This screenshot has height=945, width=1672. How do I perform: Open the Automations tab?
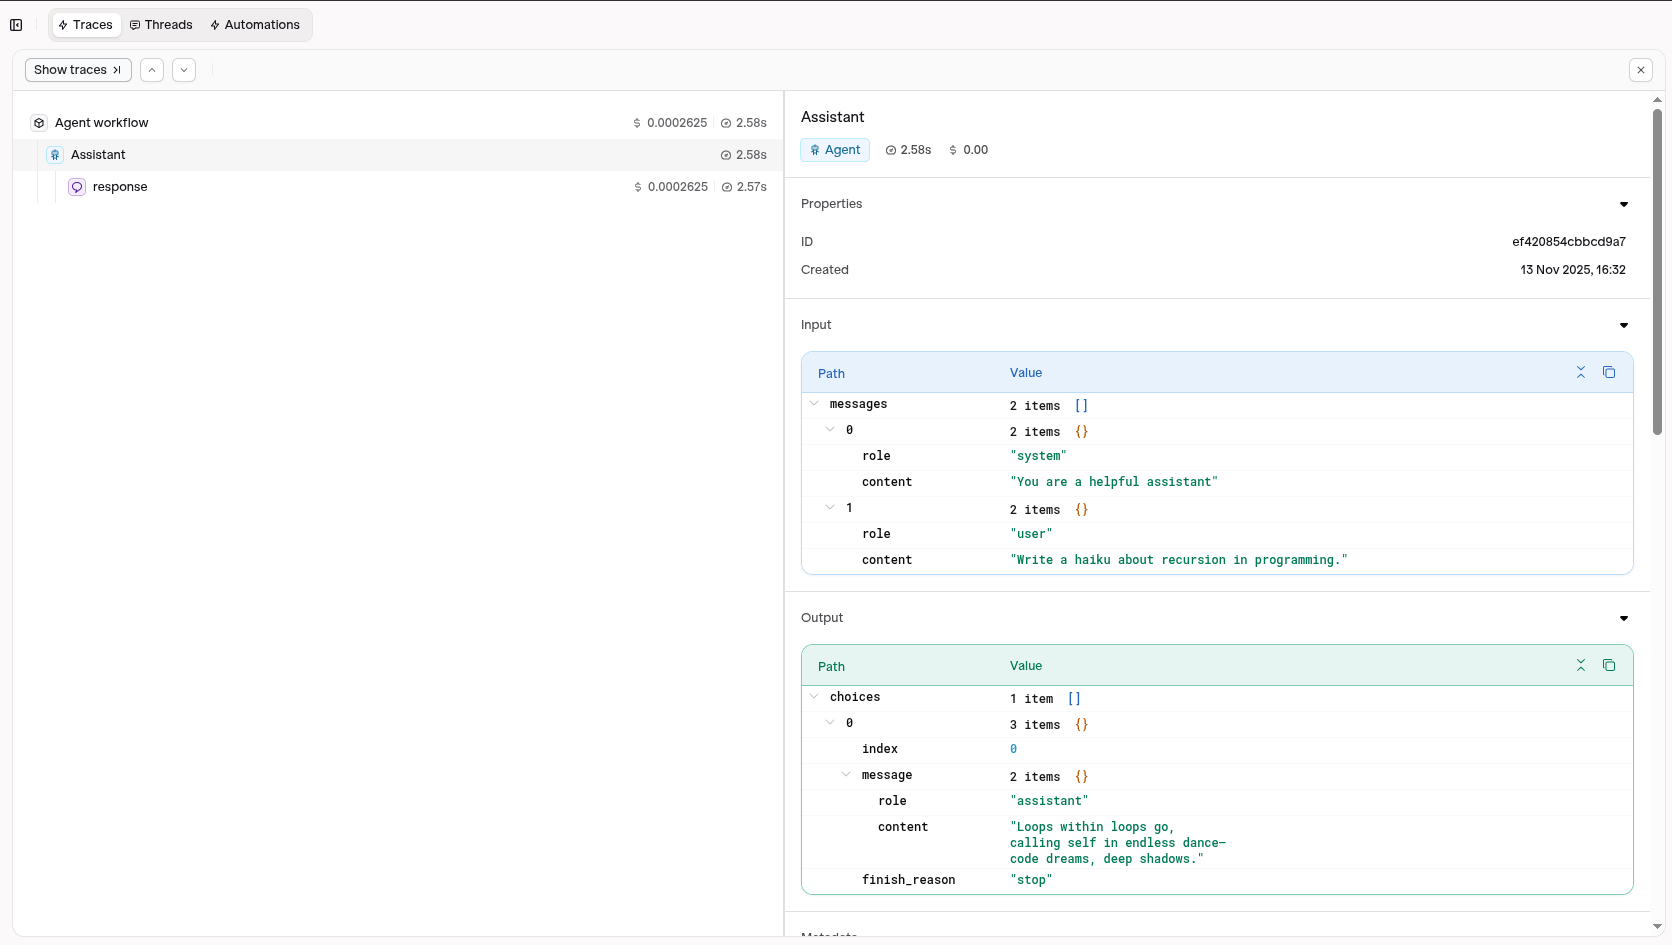255,25
